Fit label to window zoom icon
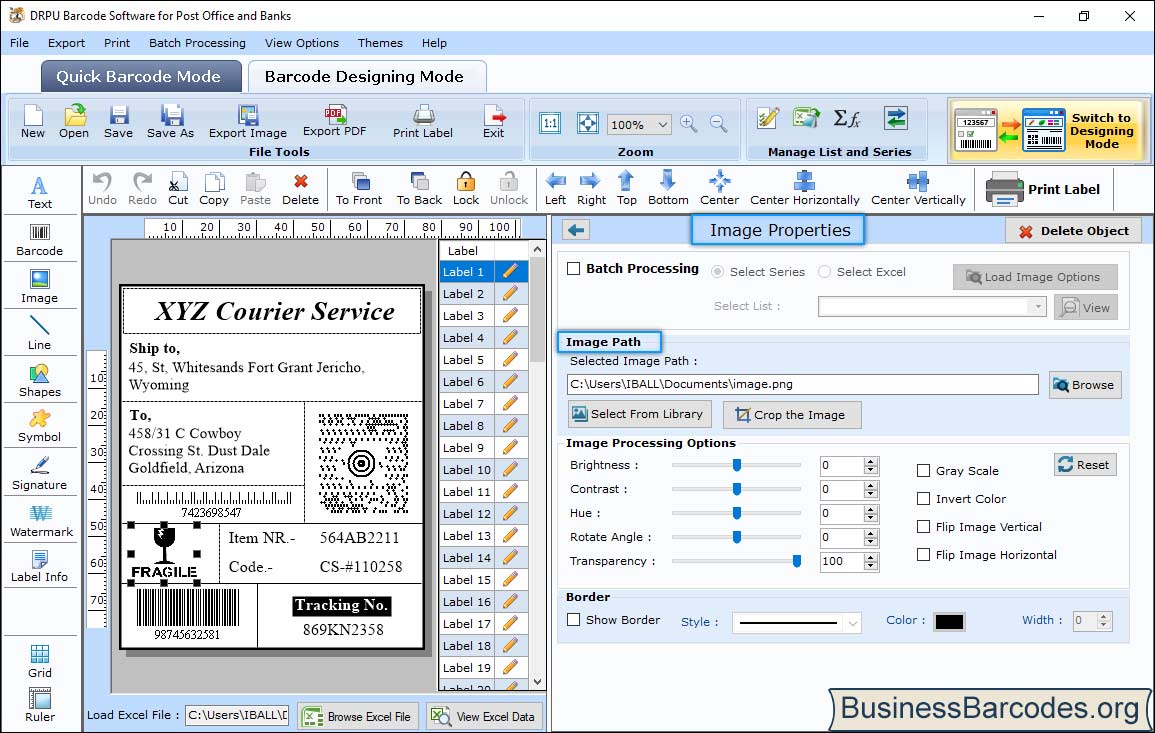1155x733 pixels. [x=588, y=123]
